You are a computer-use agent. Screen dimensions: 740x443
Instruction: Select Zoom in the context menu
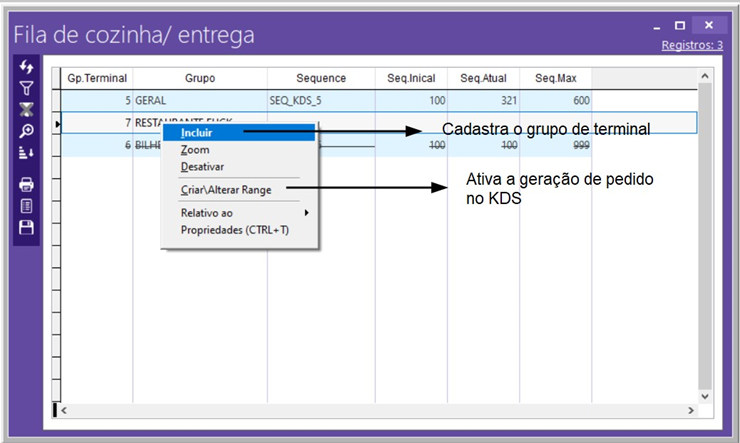(x=195, y=149)
